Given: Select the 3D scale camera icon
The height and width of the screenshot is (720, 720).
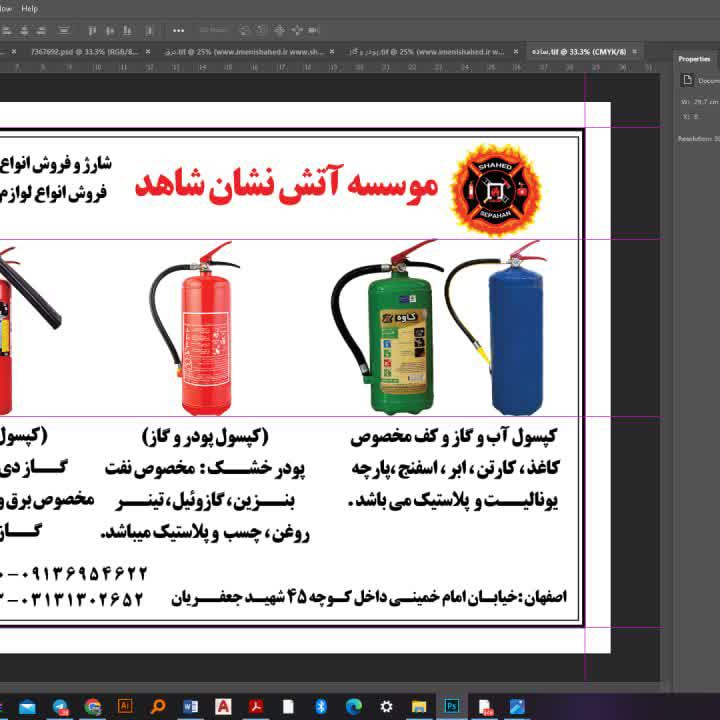Looking at the screenshot, I should click(x=314, y=31).
